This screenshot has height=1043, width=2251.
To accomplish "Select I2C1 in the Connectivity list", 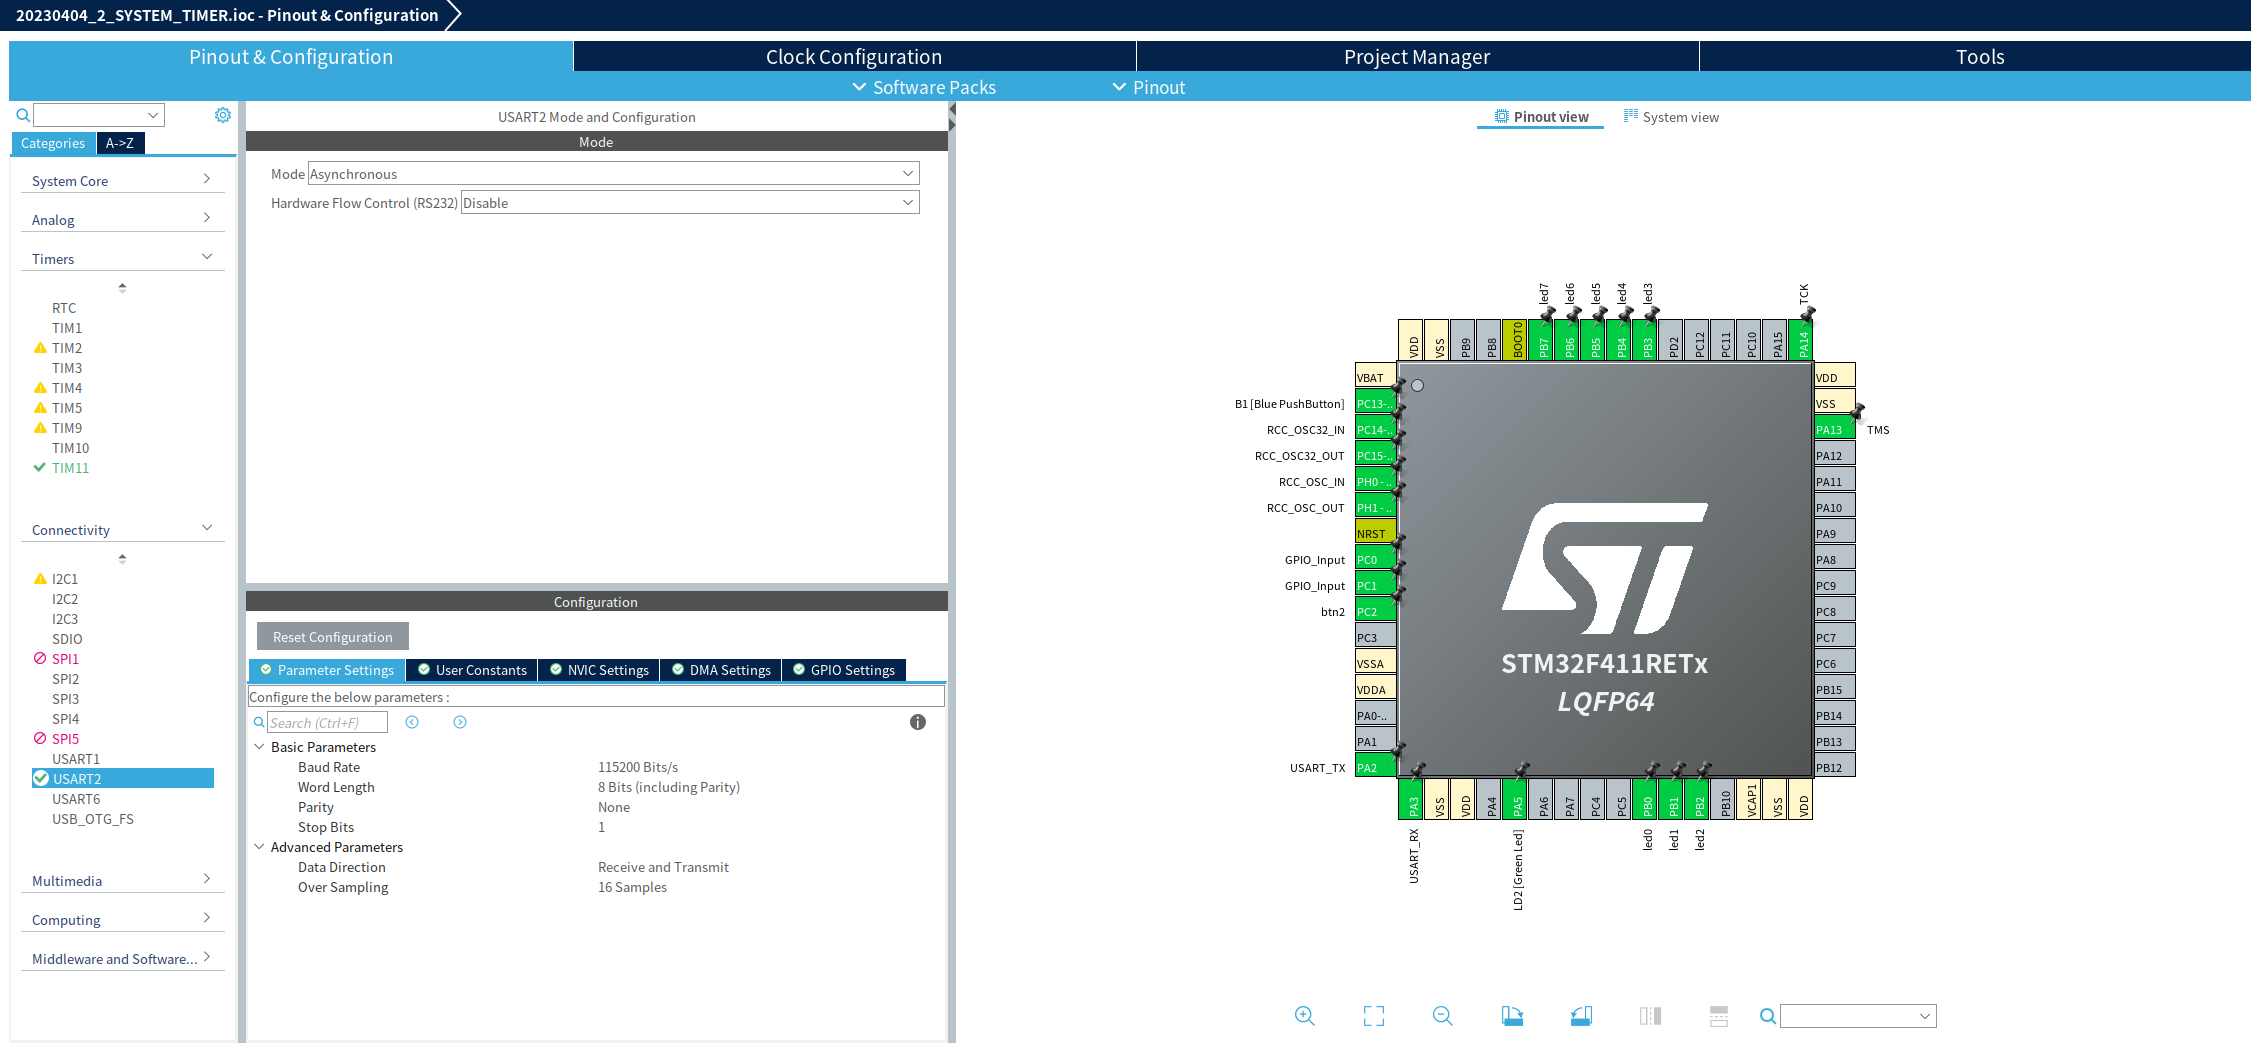I will tap(65, 579).
